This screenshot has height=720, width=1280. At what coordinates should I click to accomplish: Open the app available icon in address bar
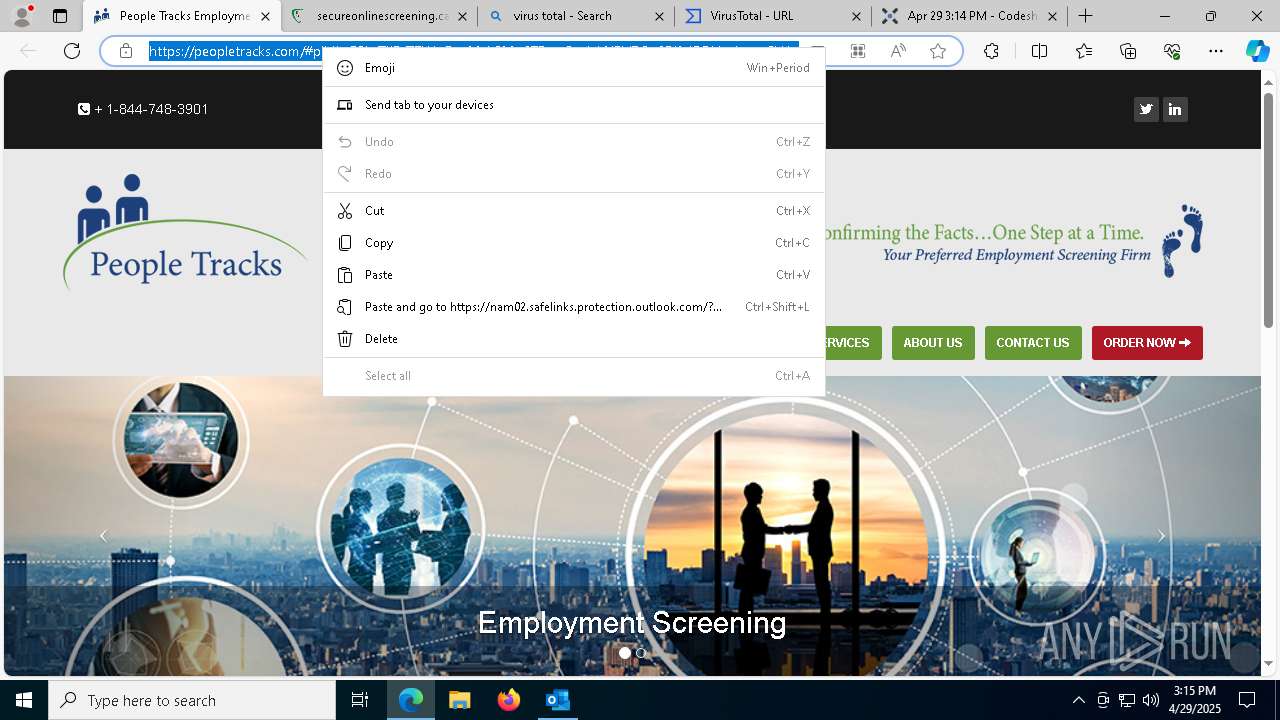tap(858, 51)
